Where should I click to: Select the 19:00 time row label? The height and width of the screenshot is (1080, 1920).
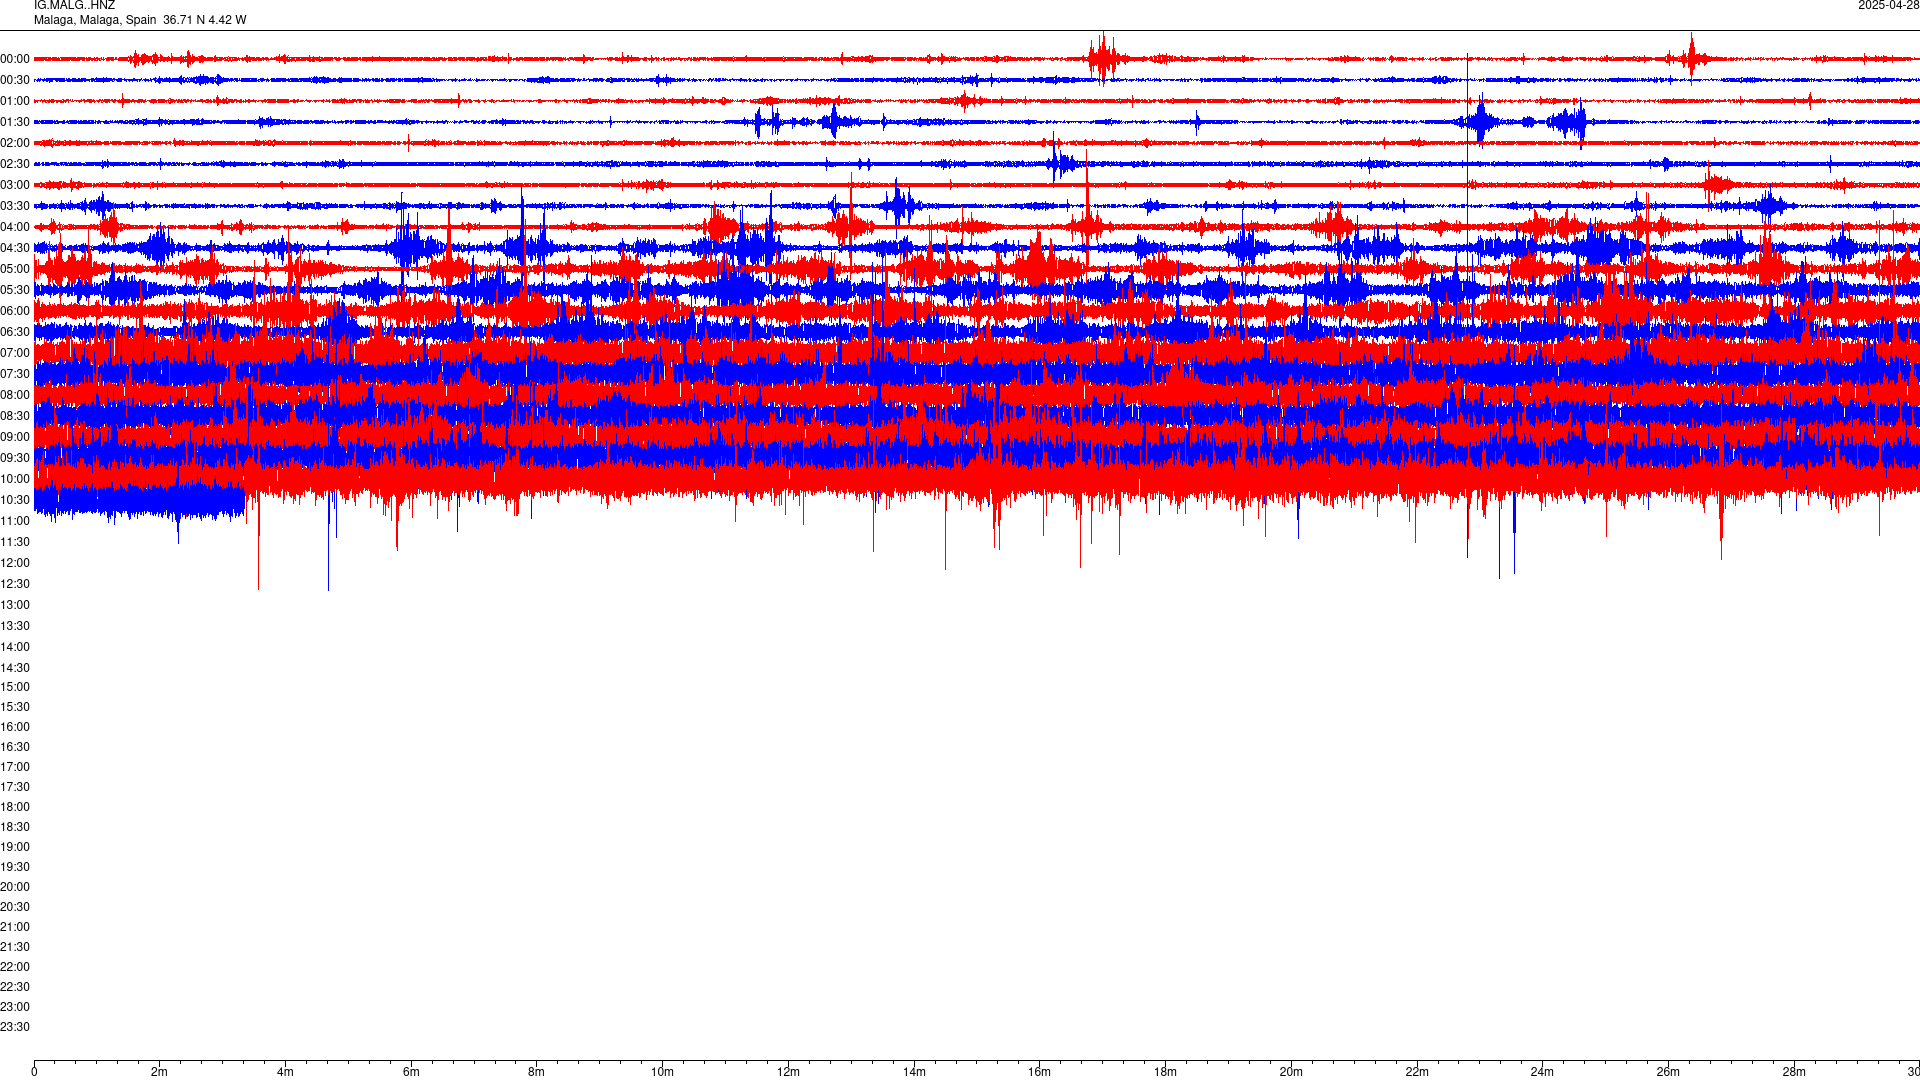(x=15, y=847)
